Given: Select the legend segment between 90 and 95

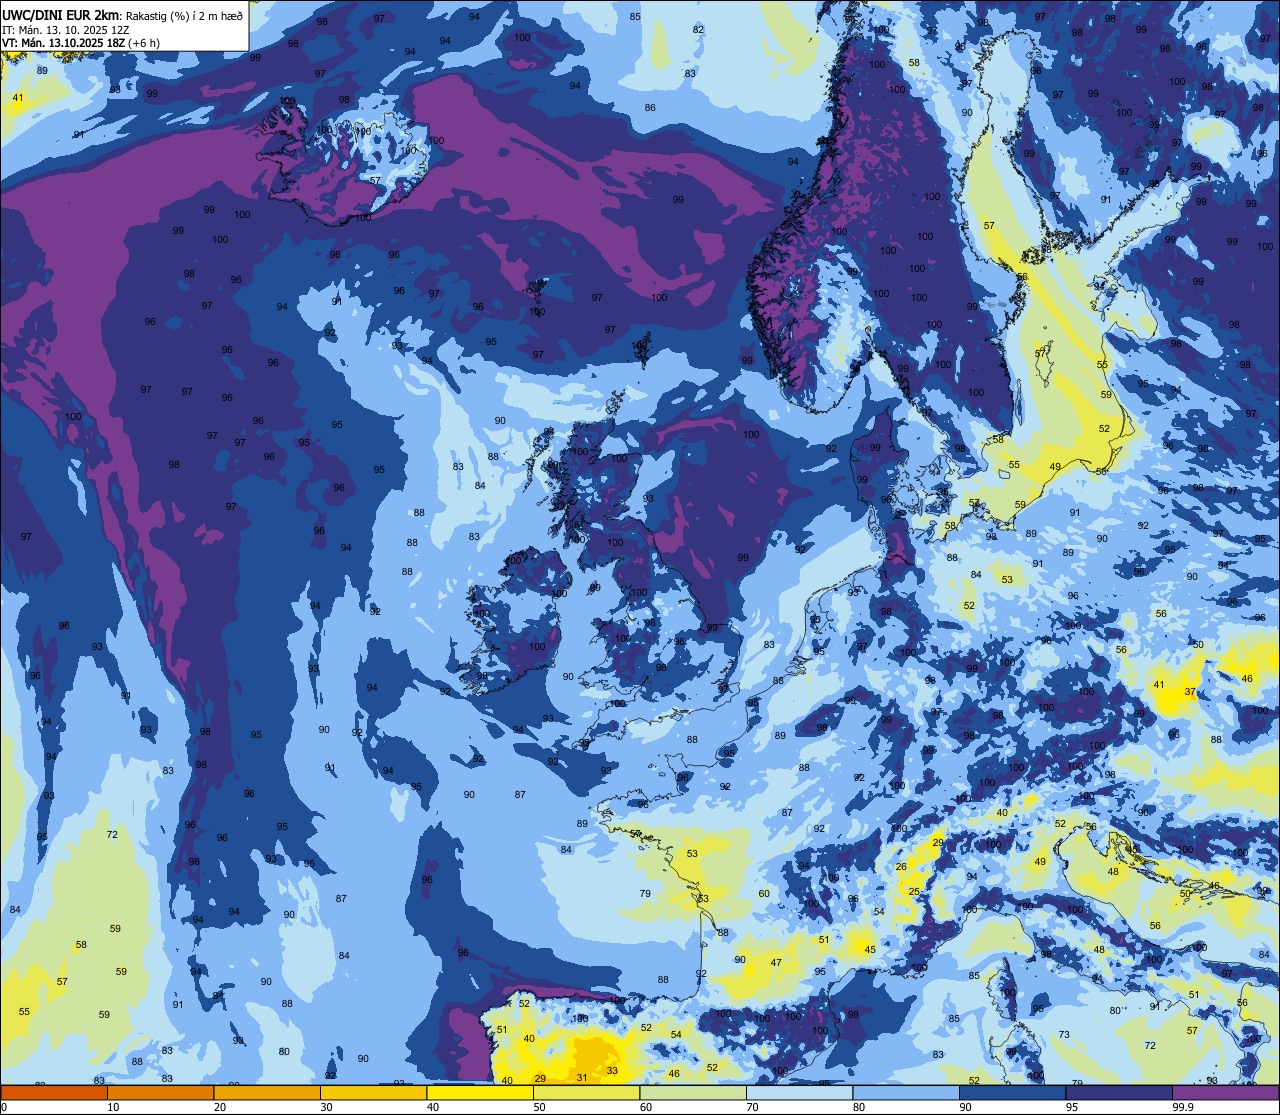Looking at the screenshot, I should tap(1012, 1092).
